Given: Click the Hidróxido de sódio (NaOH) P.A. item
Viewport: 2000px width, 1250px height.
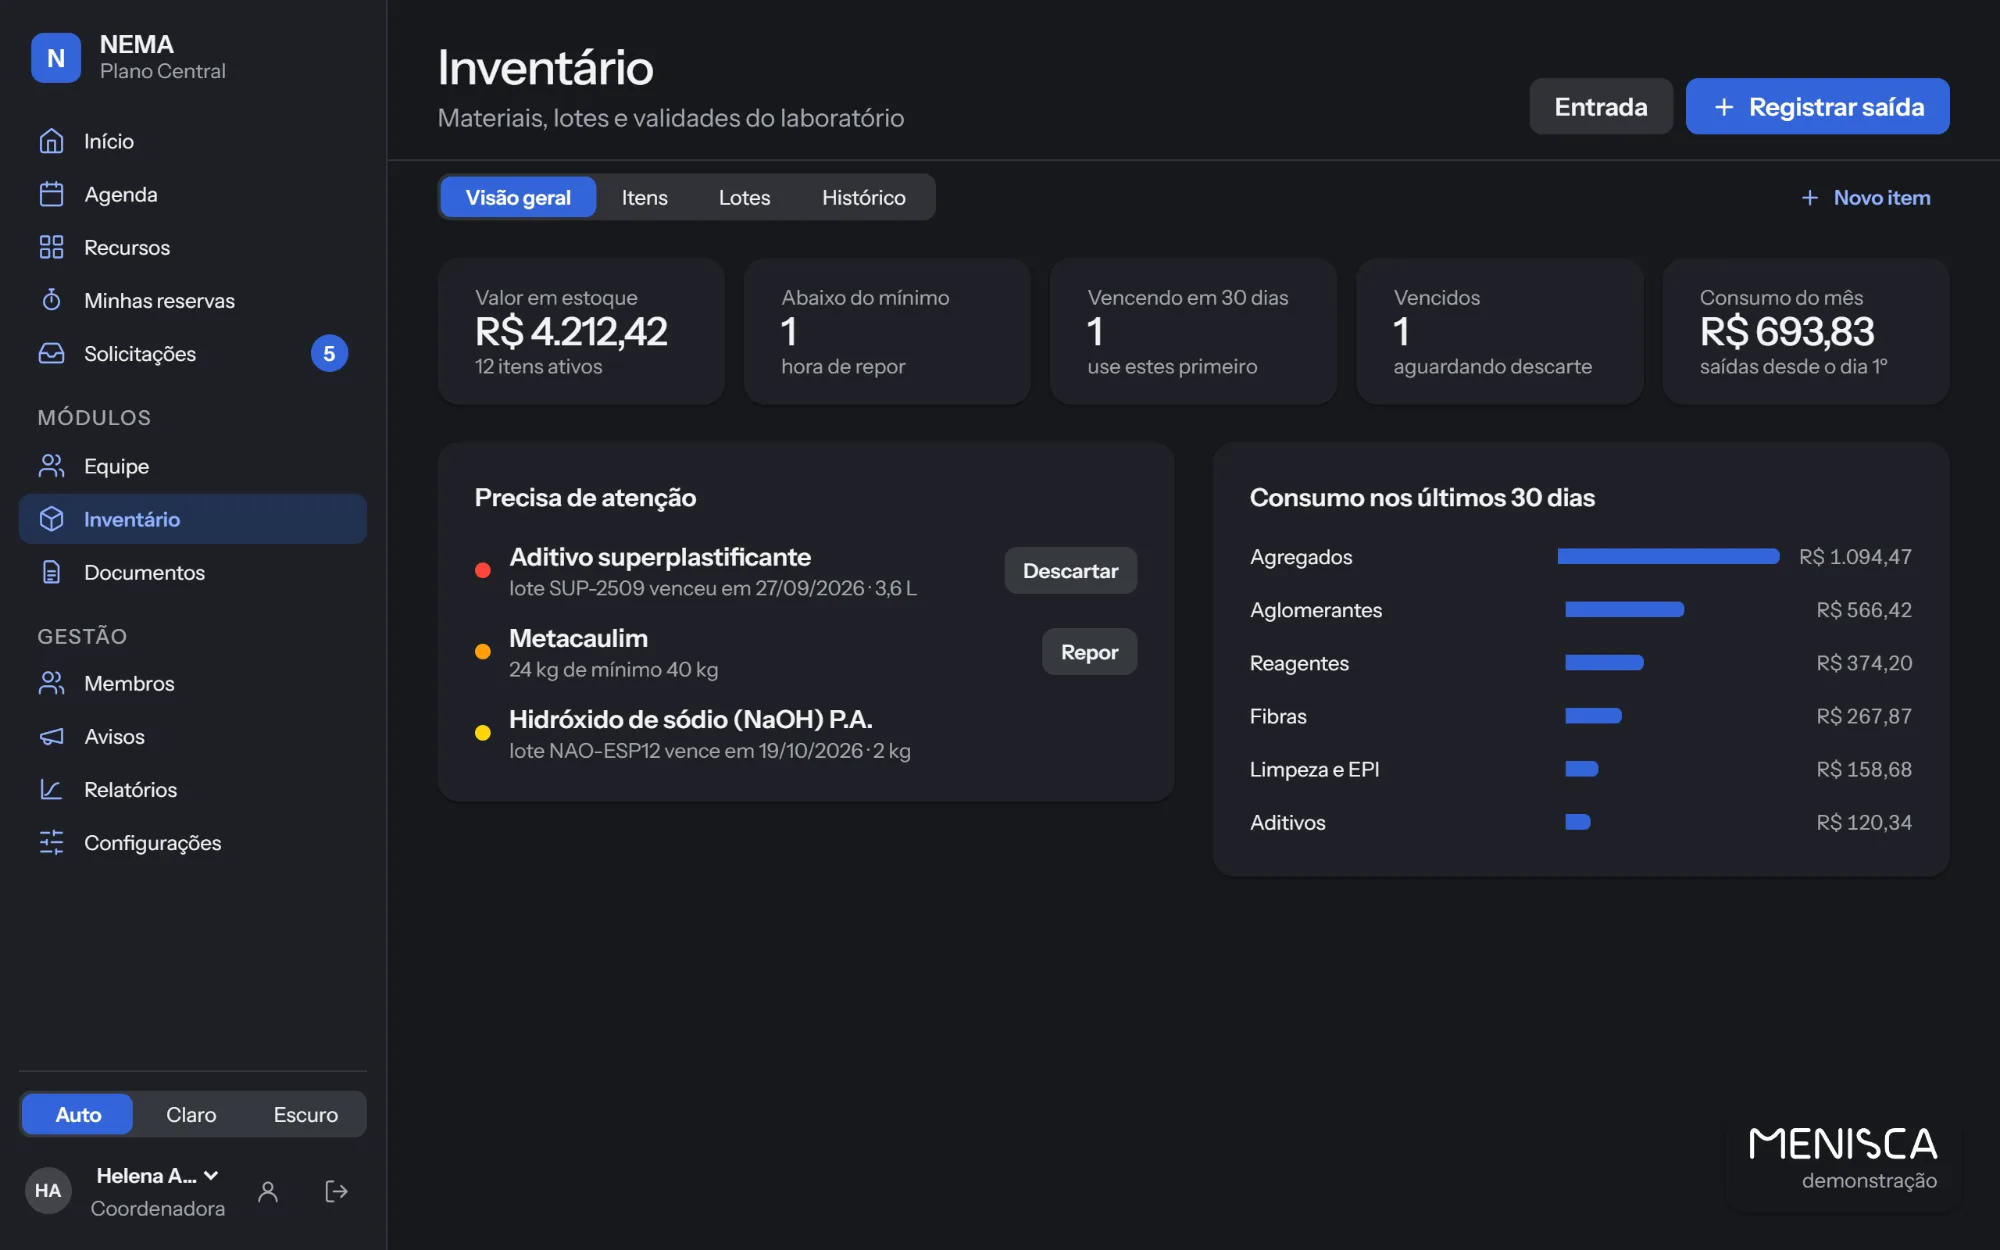Looking at the screenshot, I should point(805,733).
